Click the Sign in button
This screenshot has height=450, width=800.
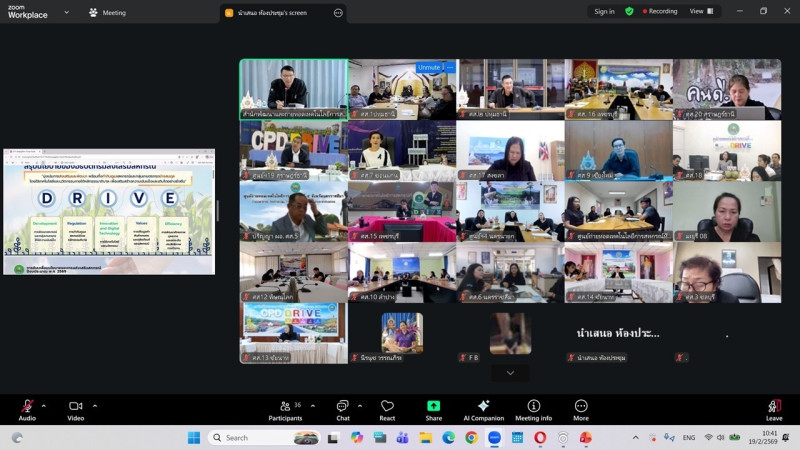click(604, 12)
